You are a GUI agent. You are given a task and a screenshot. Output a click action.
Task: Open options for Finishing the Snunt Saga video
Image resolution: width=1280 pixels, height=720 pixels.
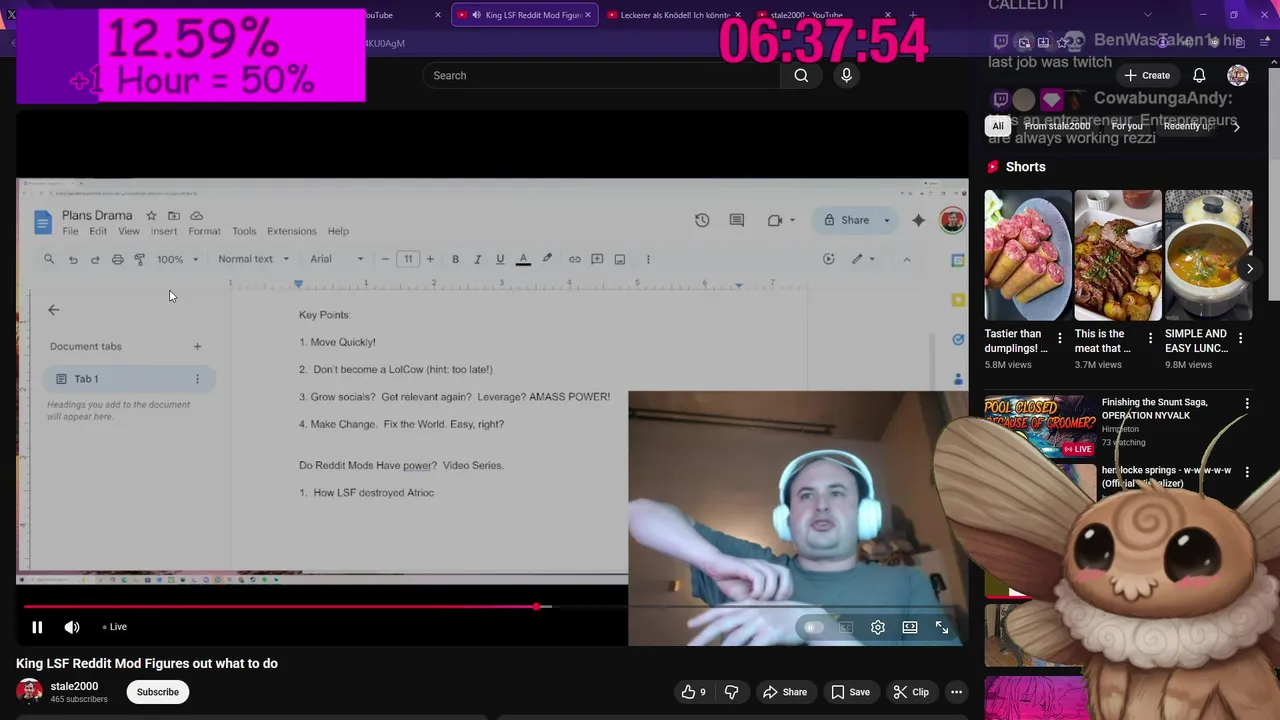tap(1247, 404)
